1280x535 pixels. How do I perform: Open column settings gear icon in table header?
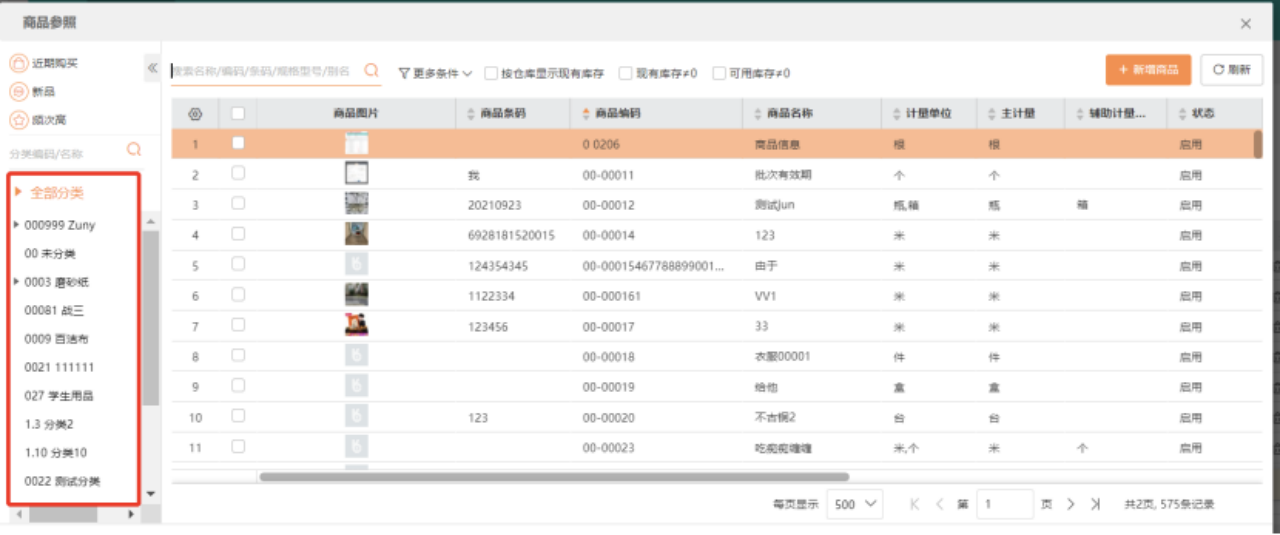tap(195, 114)
